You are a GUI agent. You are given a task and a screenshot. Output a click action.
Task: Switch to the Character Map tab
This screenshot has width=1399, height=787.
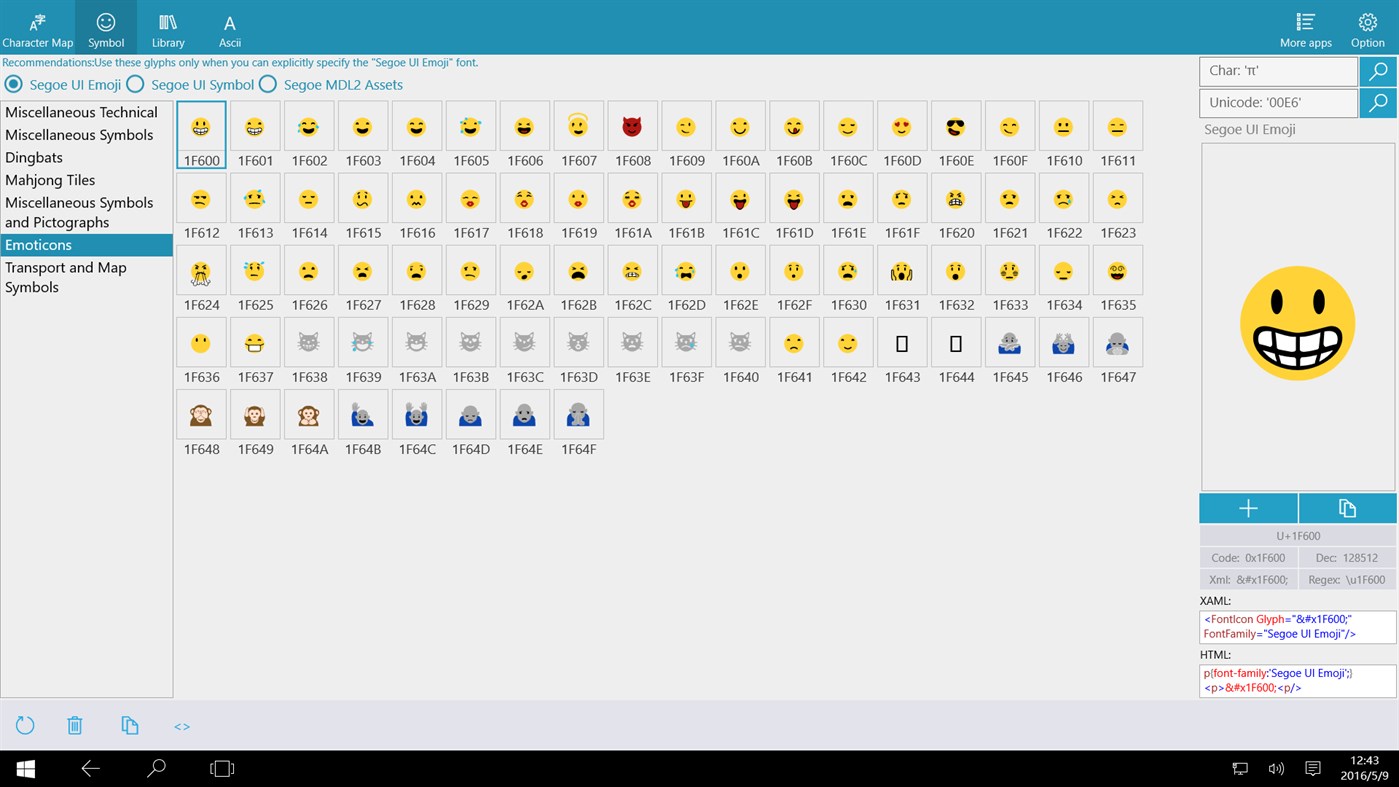point(37,29)
